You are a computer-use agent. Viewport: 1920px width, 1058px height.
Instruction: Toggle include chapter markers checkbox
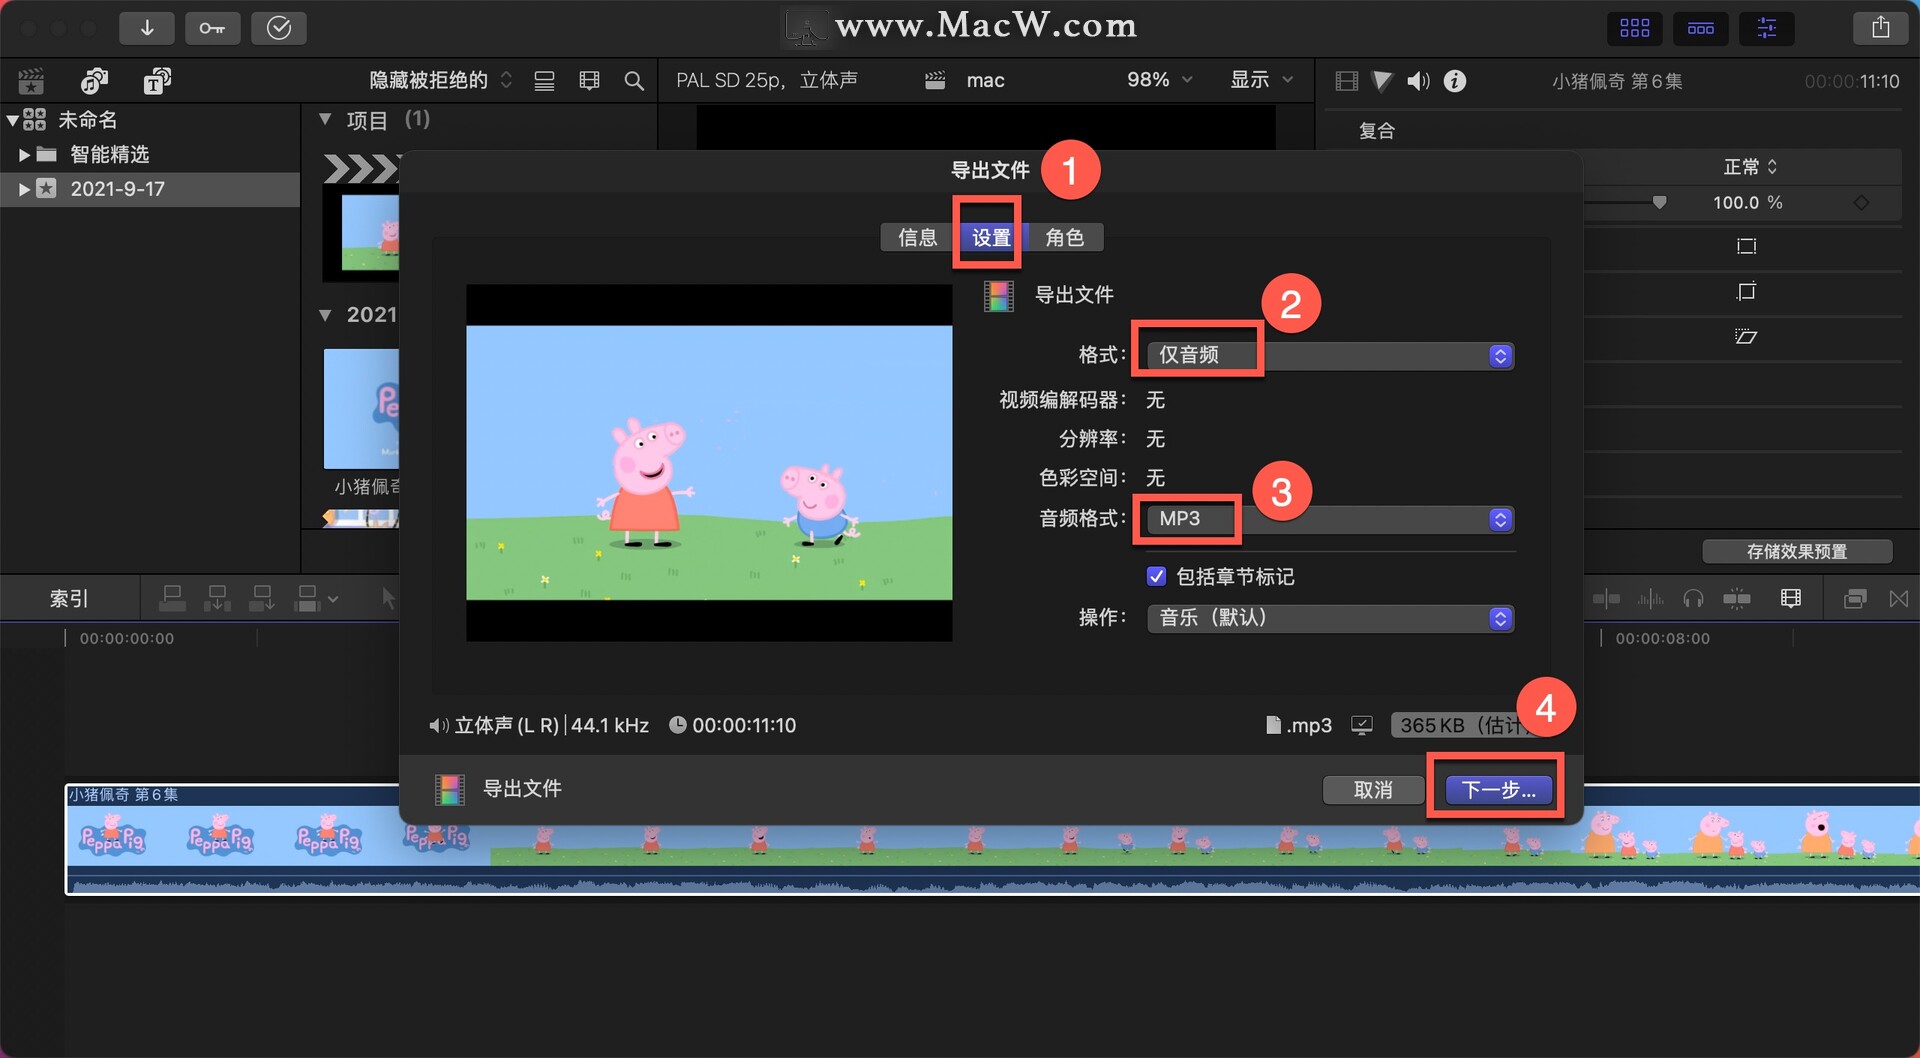[1156, 576]
